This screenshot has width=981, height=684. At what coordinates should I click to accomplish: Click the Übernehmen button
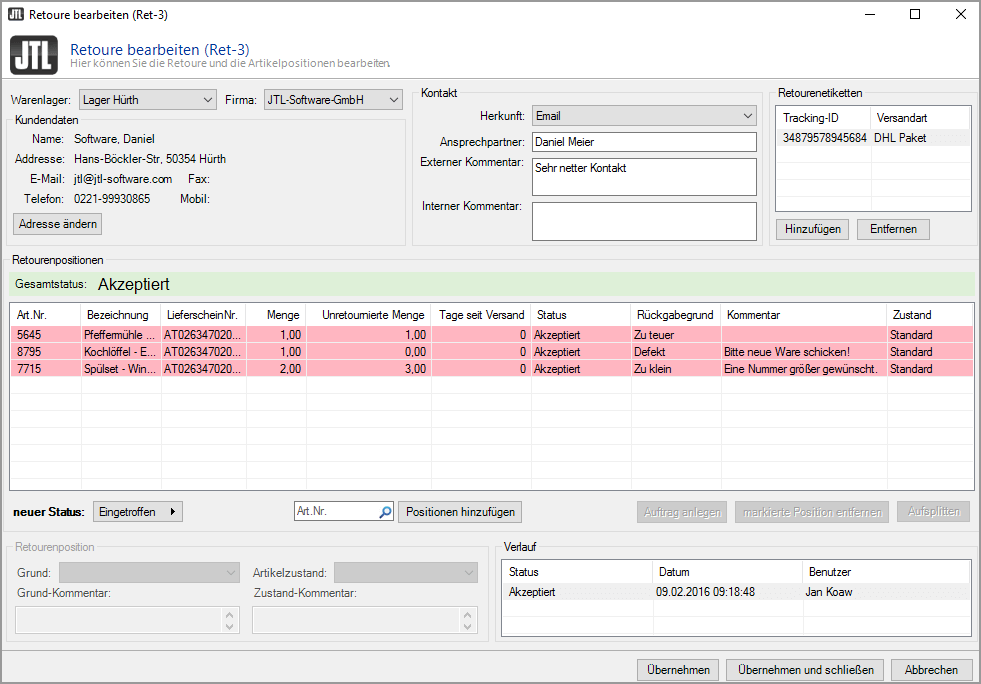point(678,670)
